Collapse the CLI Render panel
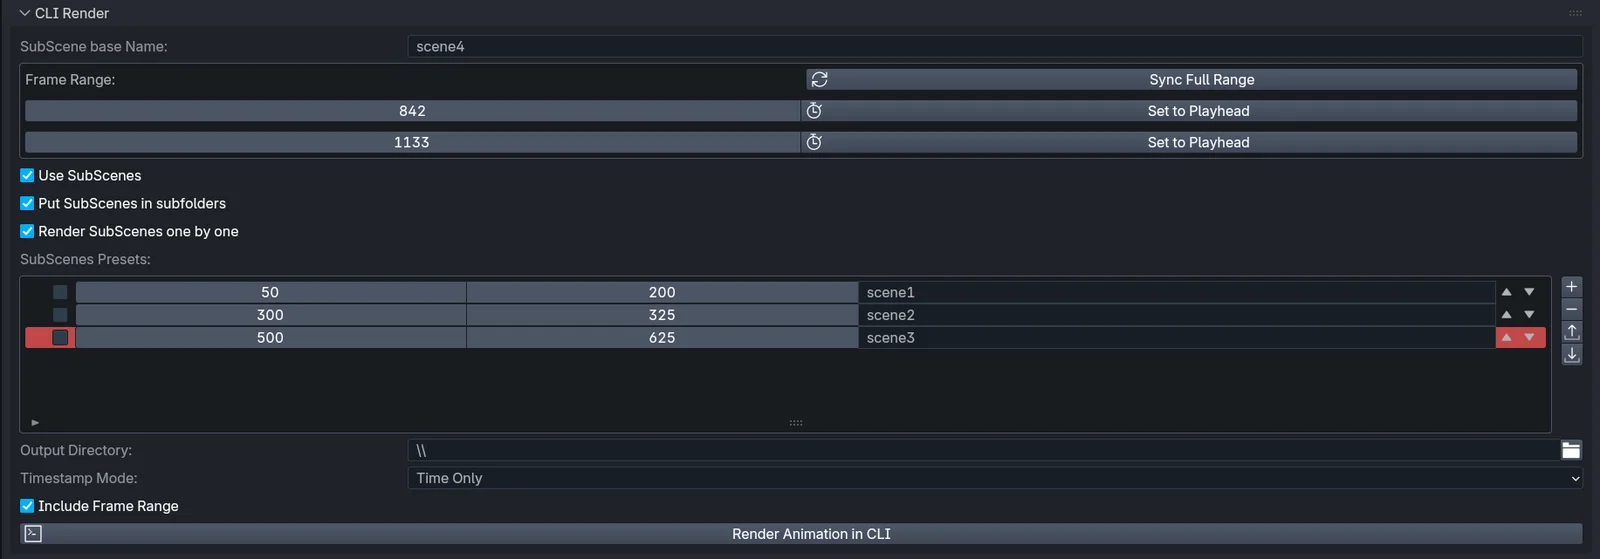The image size is (1600, 559). click(25, 13)
